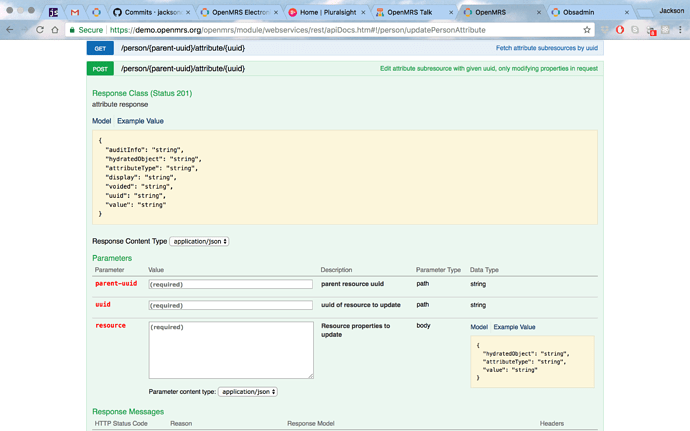The width and height of the screenshot is (690, 431).
Task: Switch to the pinned OpenMRS logo tab
Action: (96, 12)
